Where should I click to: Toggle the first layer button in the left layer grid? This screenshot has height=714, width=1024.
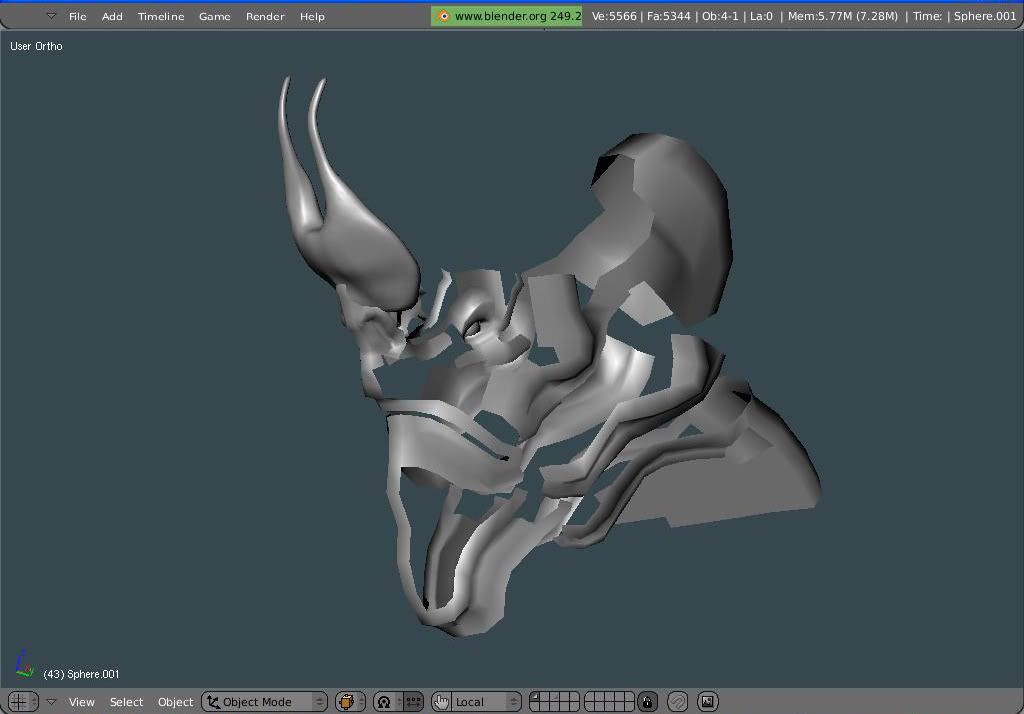point(536,697)
